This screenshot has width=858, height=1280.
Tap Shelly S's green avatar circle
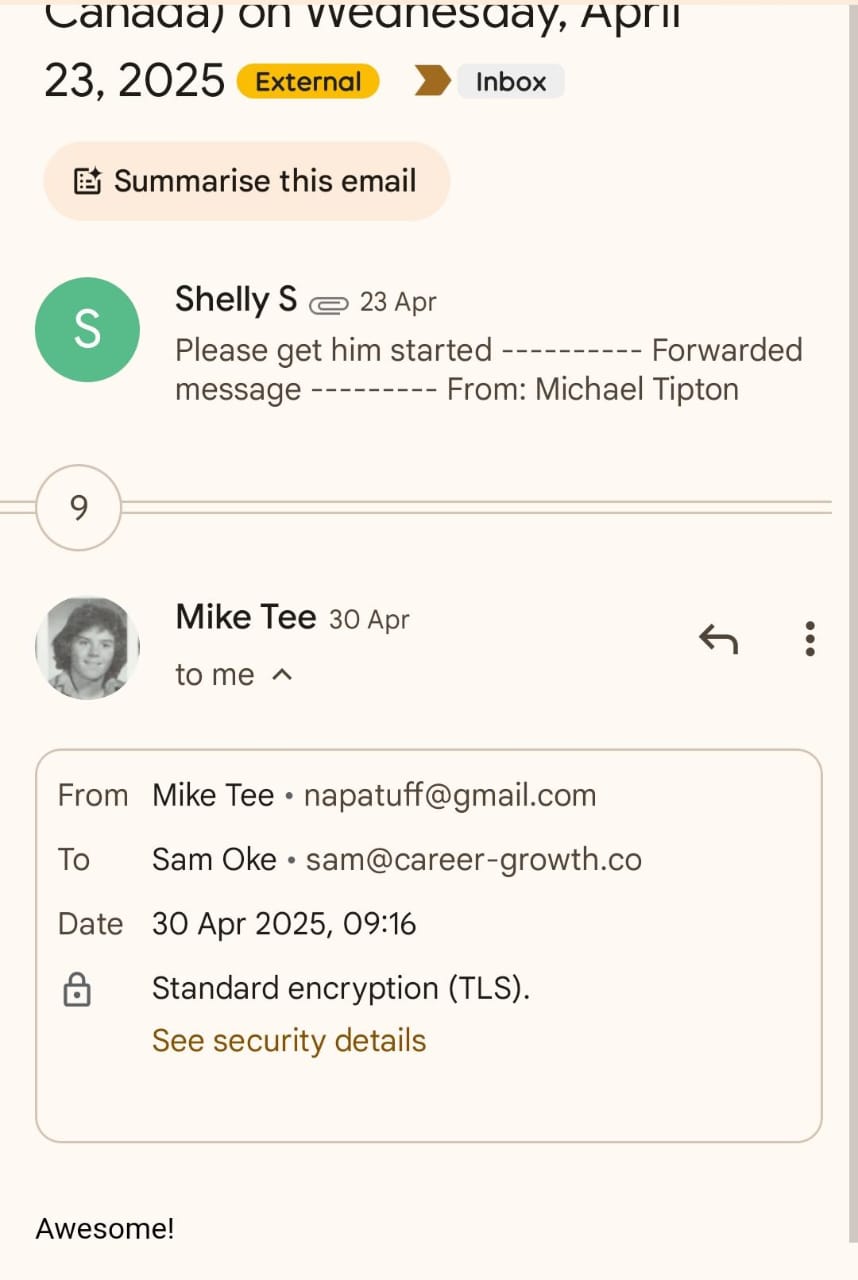tap(87, 329)
